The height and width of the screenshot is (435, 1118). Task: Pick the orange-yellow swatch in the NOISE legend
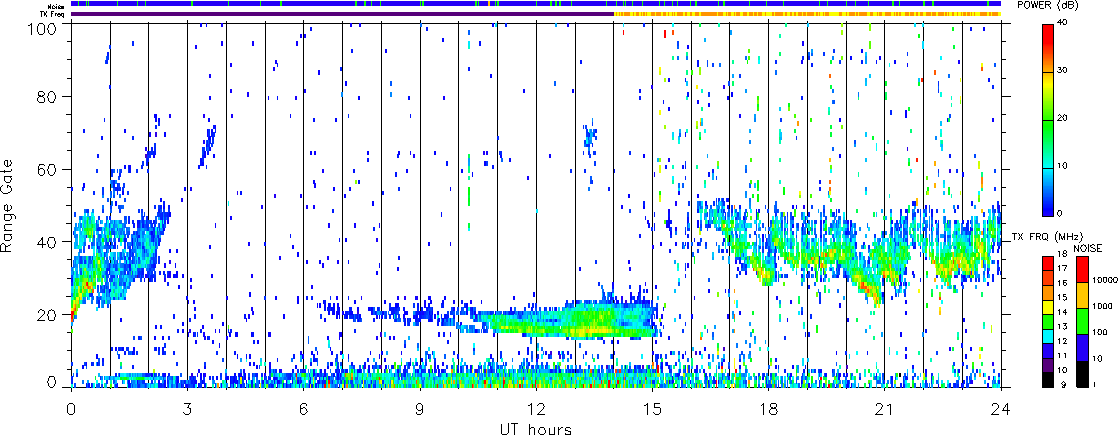[x=1082, y=296]
